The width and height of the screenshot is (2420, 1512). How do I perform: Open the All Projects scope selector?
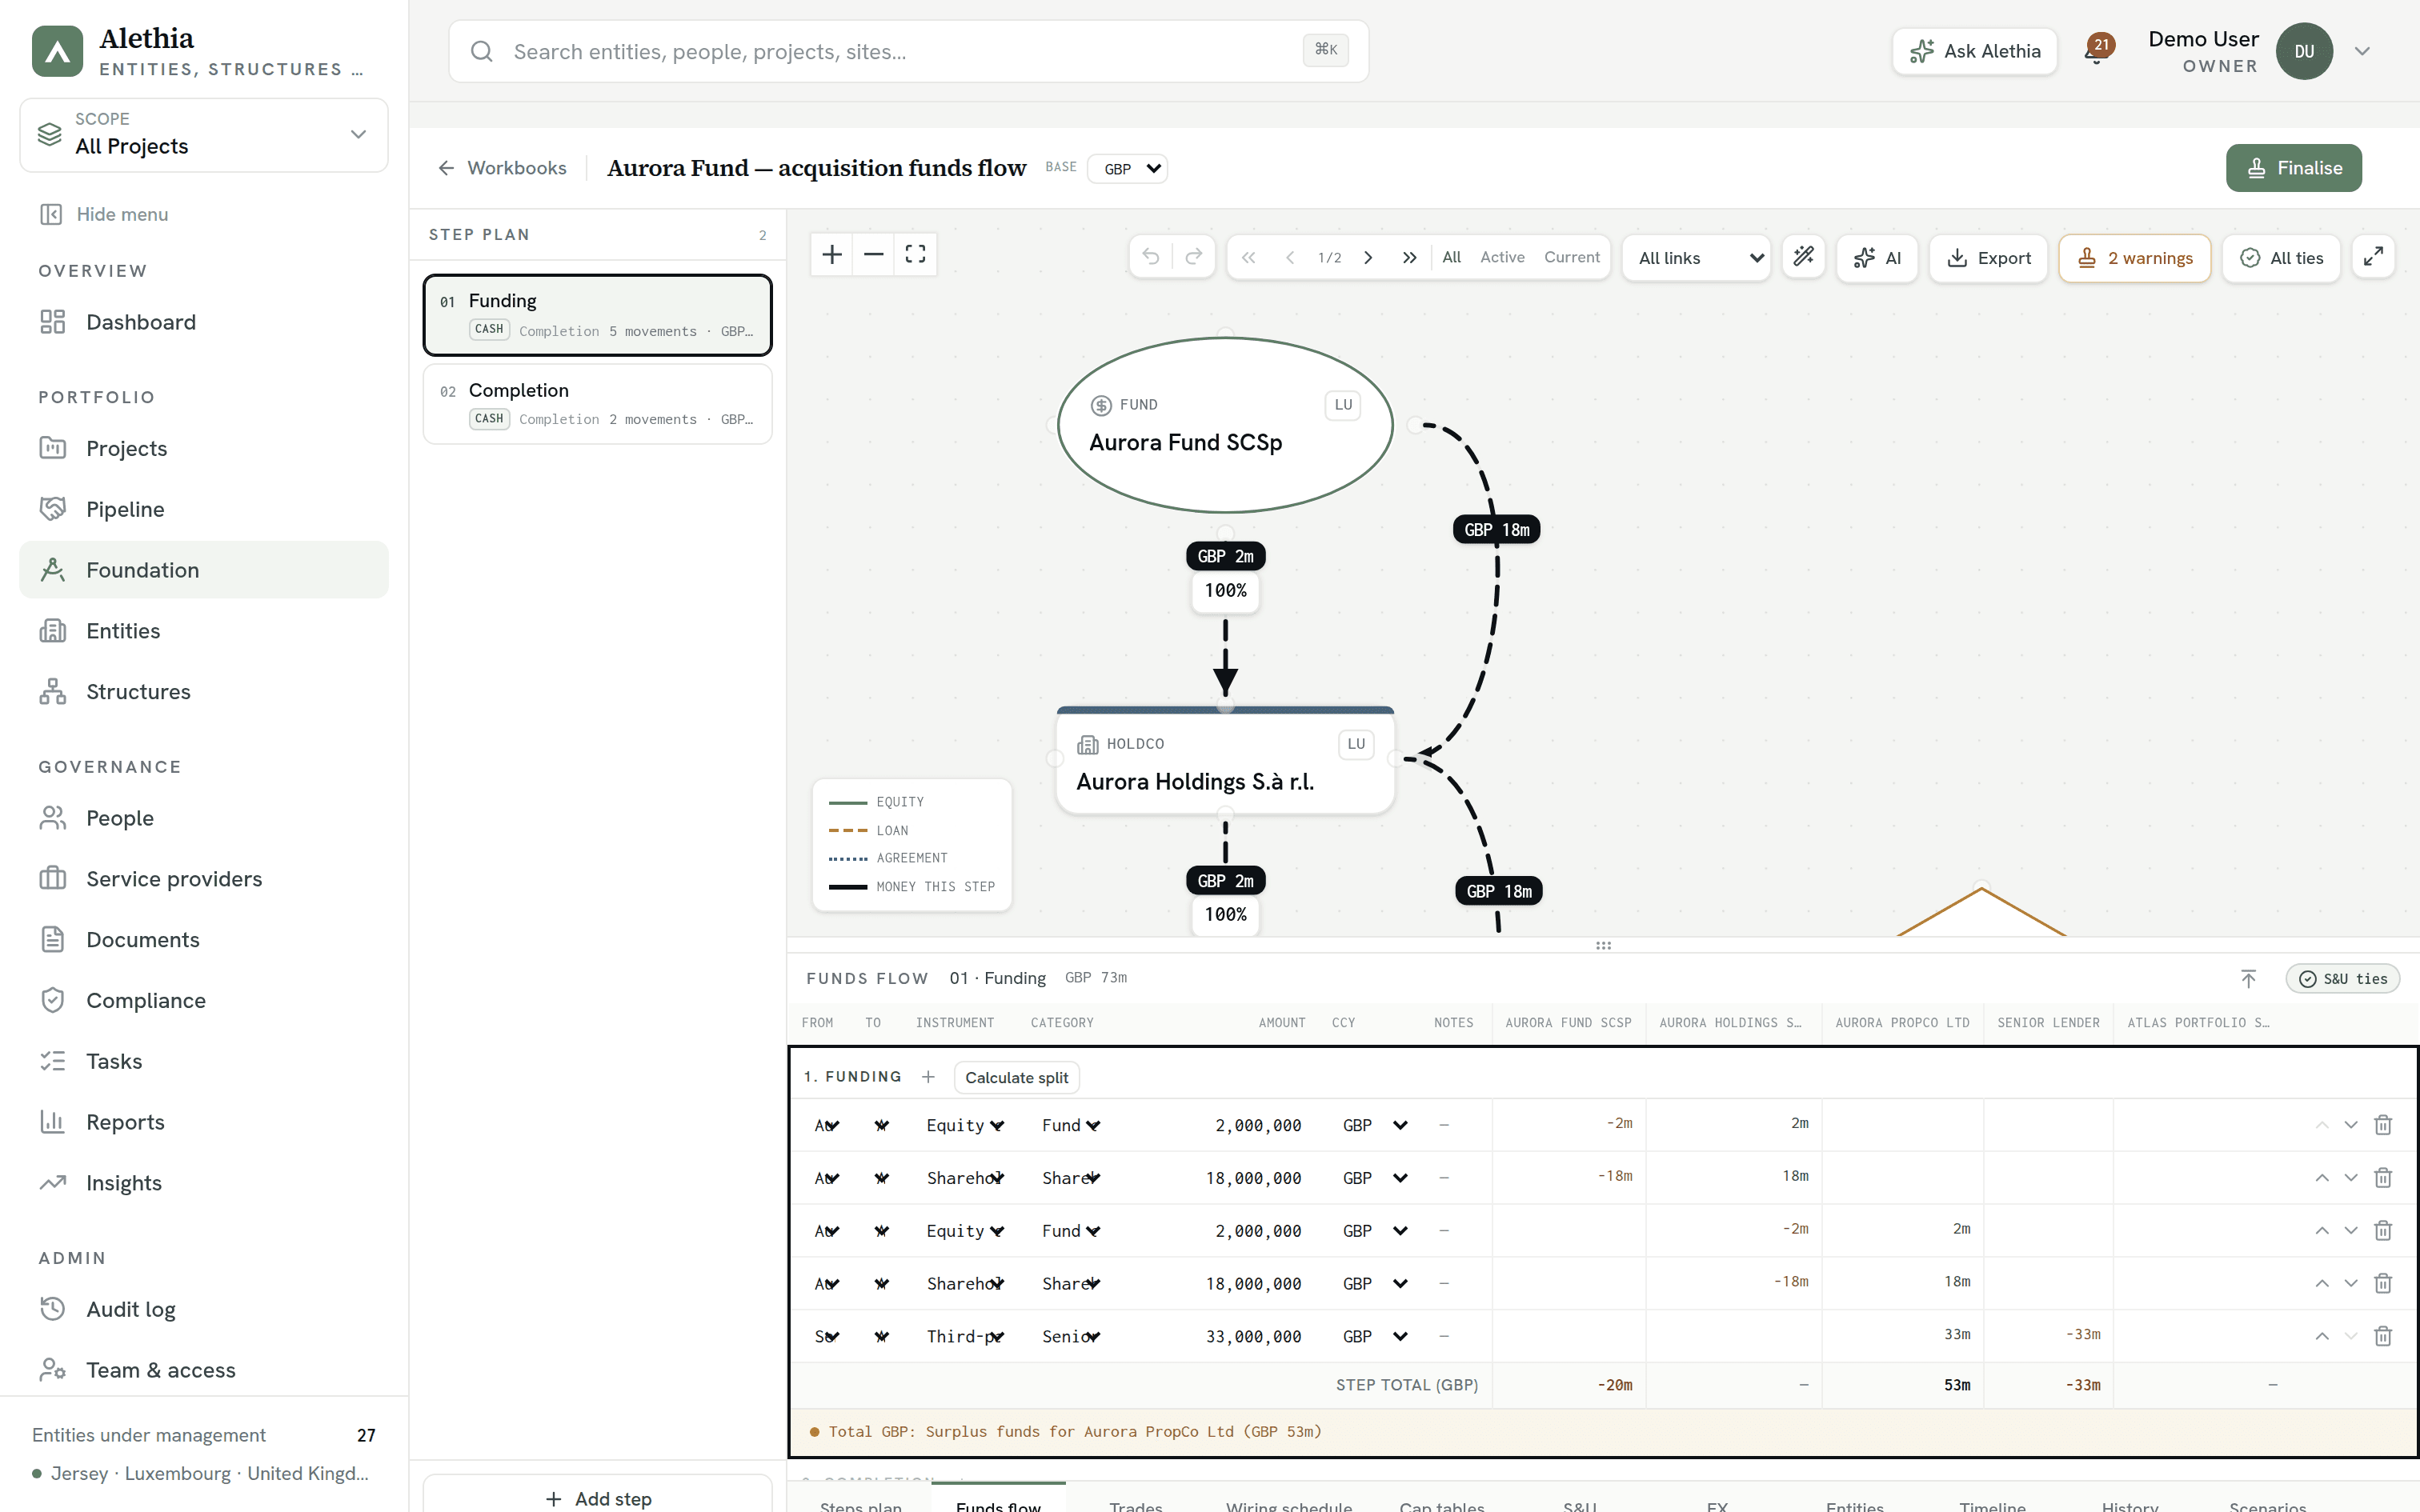click(204, 135)
